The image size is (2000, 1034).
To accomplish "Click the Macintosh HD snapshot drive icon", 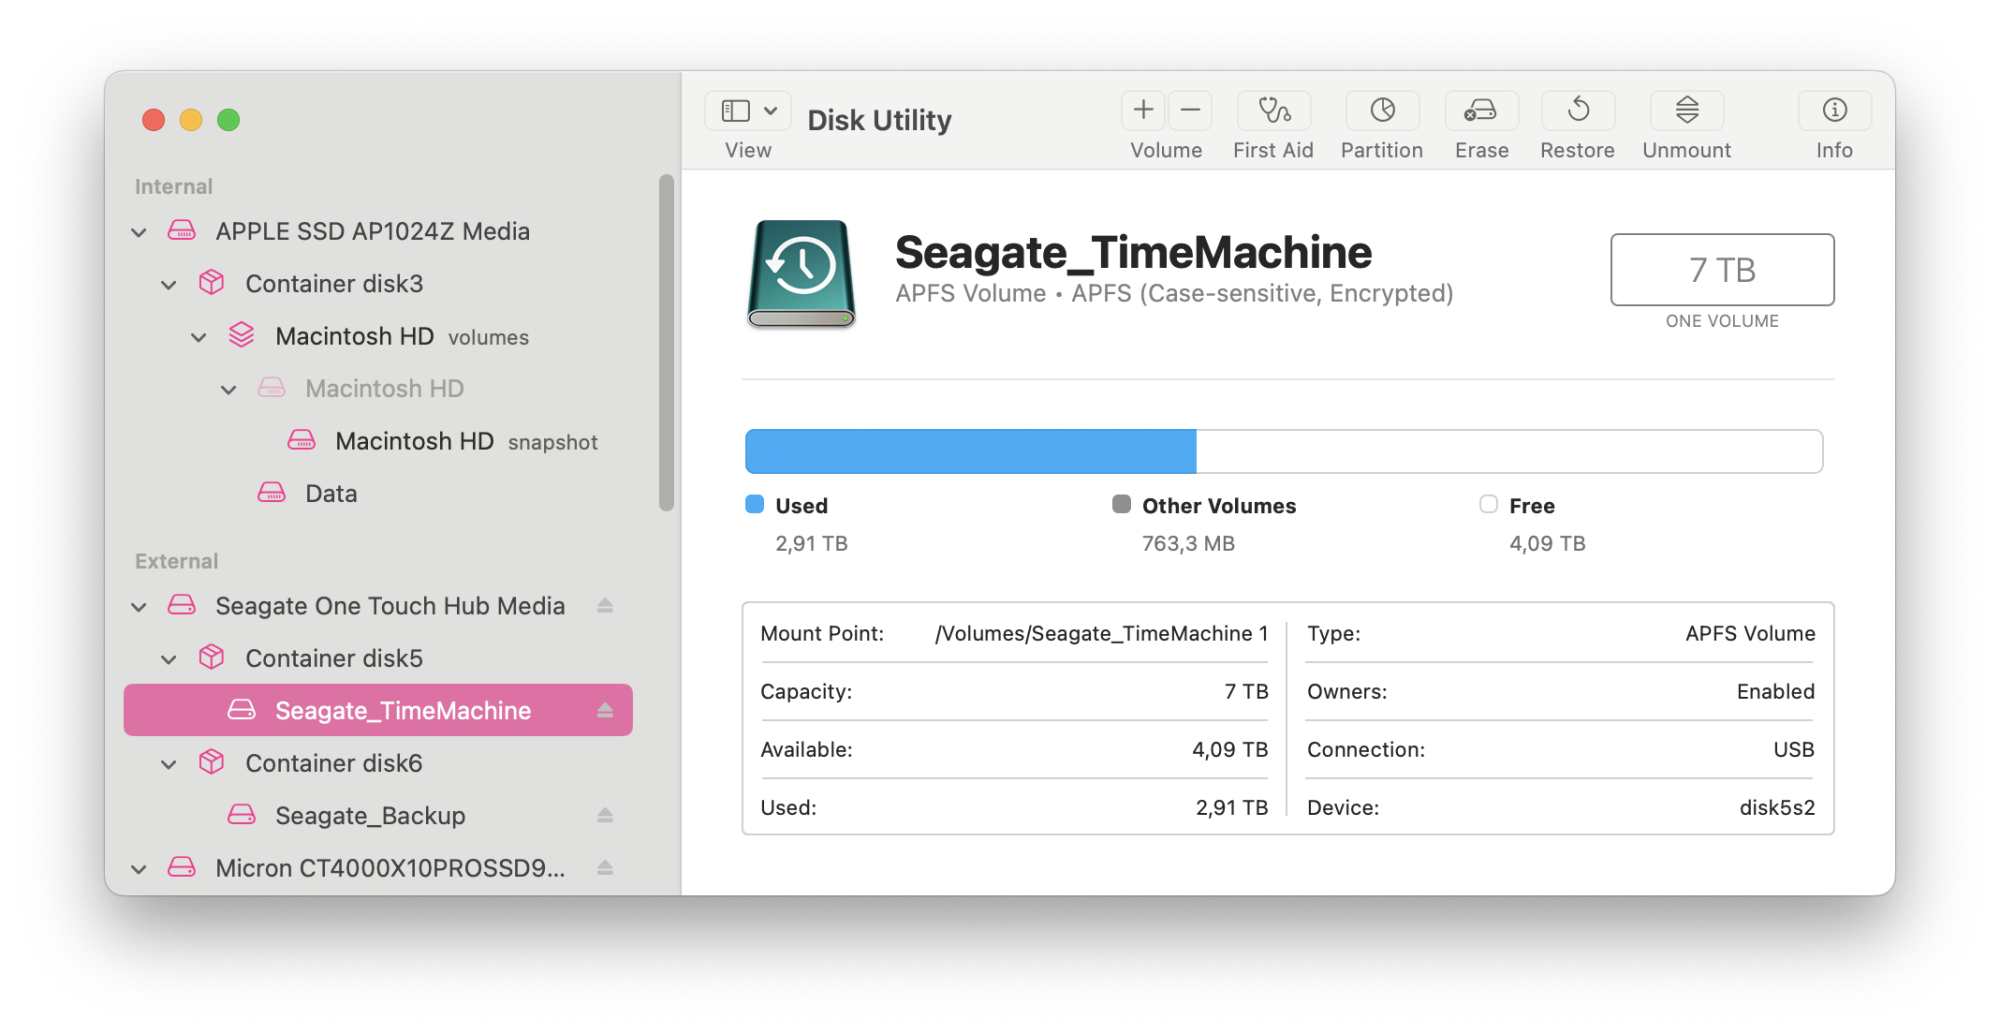I will (x=301, y=440).
